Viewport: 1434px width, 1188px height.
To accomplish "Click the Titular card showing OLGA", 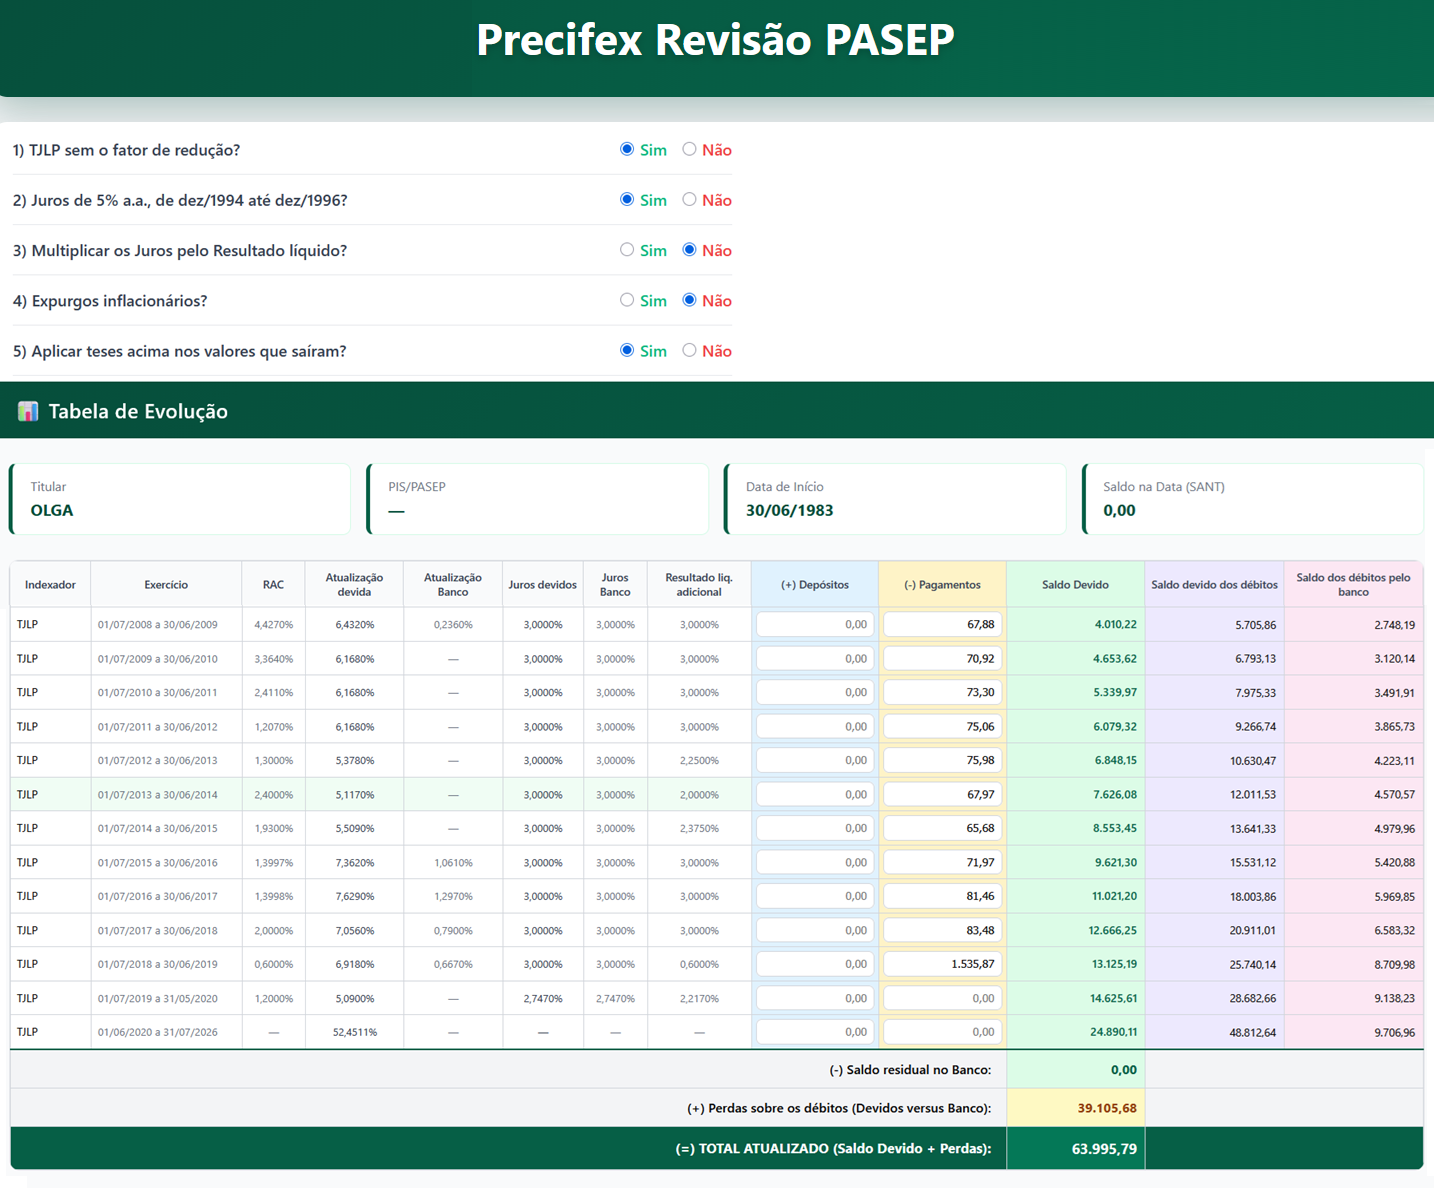I will click(x=180, y=499).
